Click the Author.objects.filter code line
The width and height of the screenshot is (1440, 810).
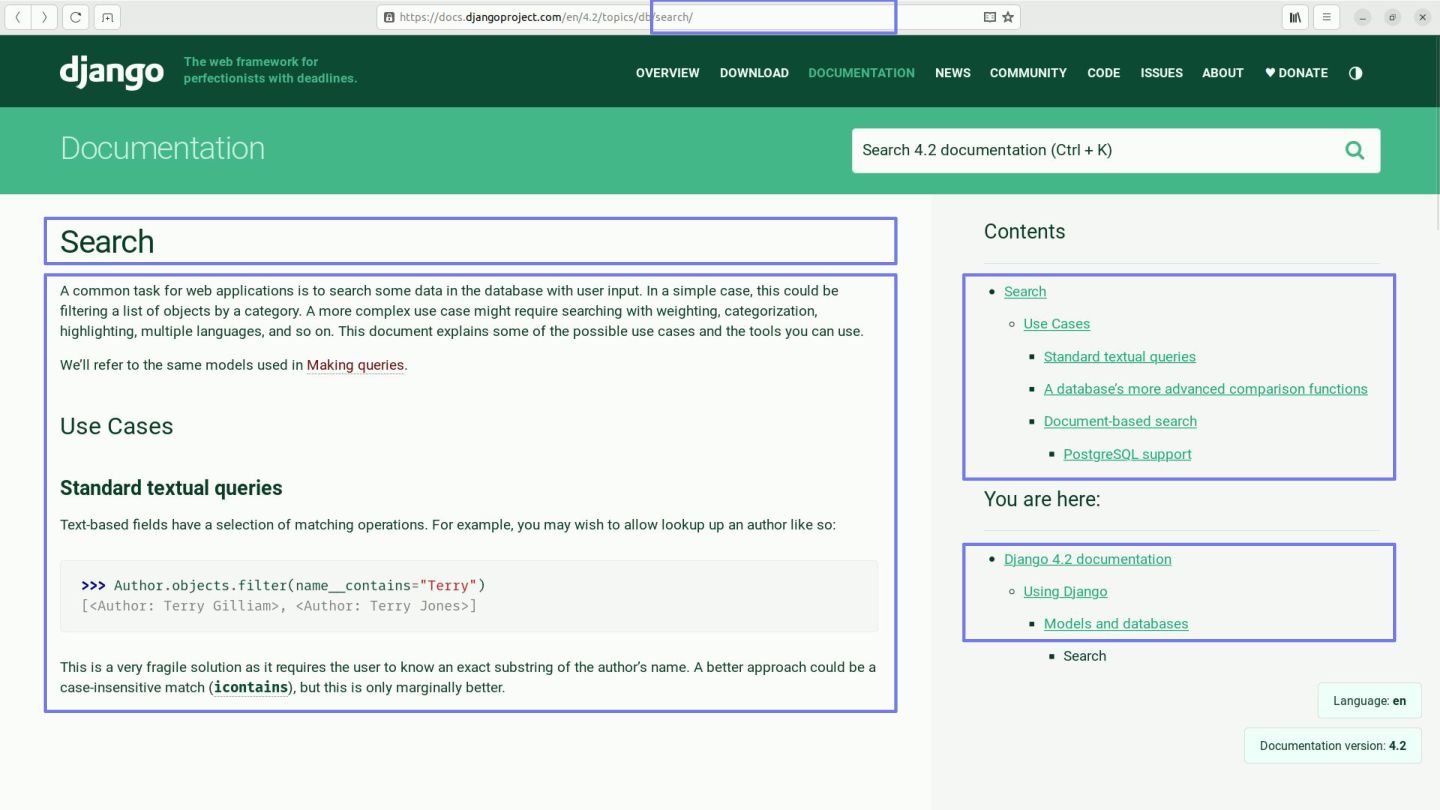click(x=283, y=585)
